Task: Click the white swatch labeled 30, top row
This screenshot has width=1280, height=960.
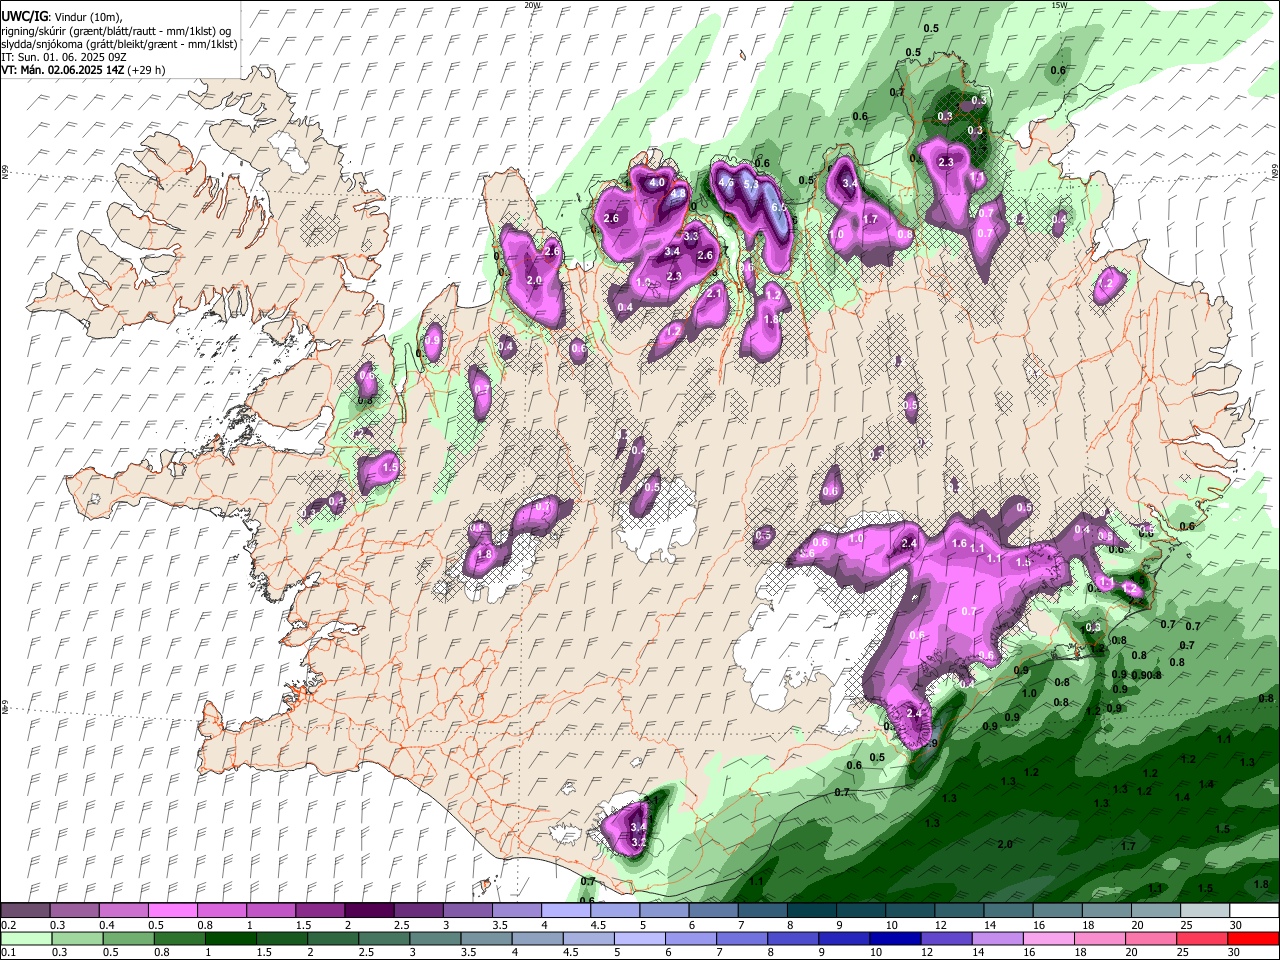Action: click(x=1254, y=910)
